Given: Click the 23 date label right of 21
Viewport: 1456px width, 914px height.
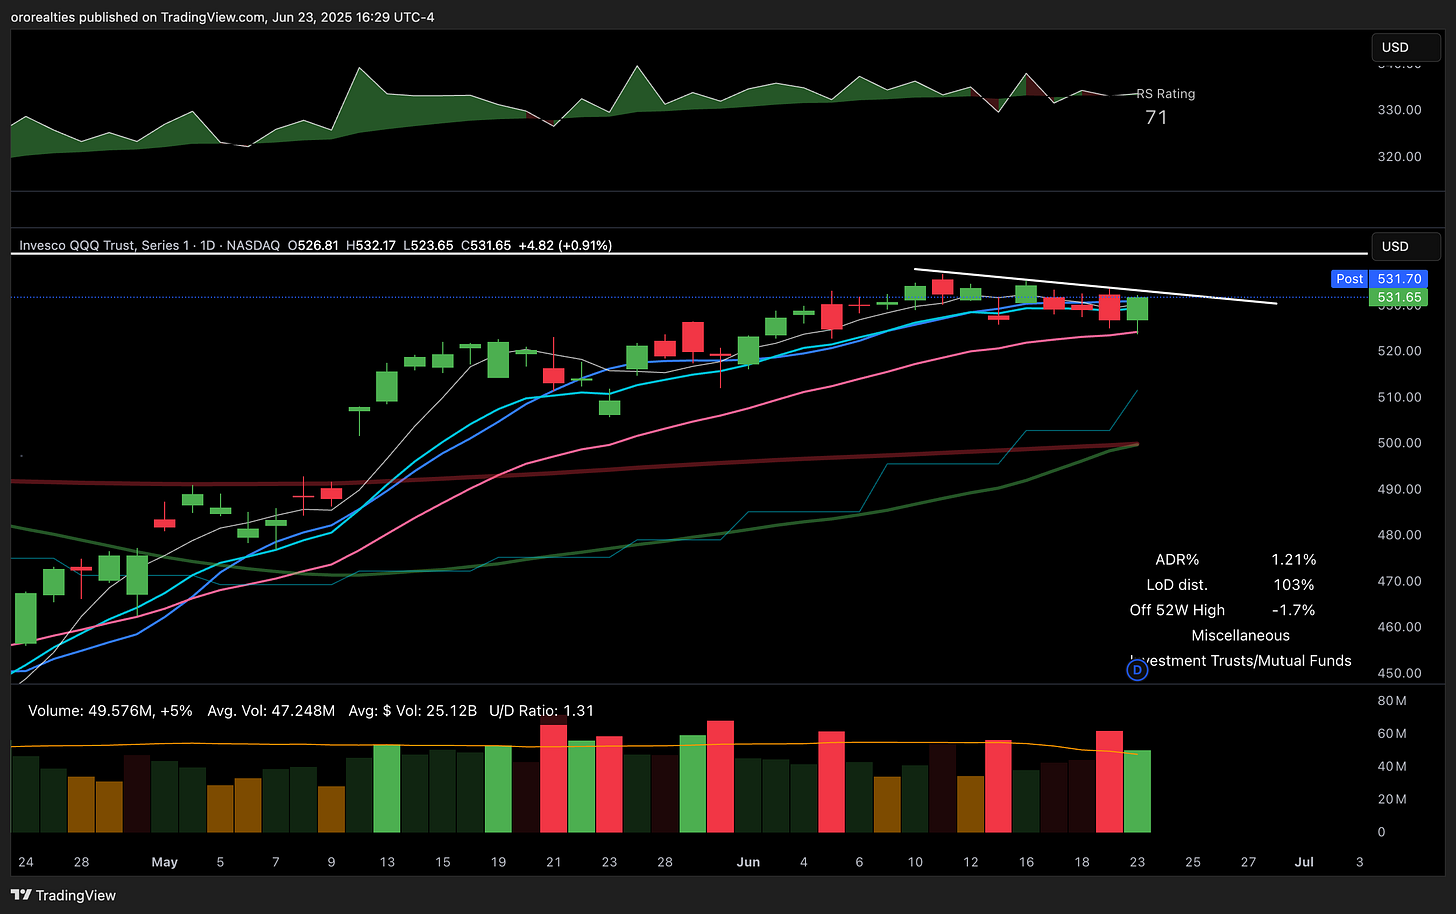Looking at the screenshot, I should tap(609, 862).
